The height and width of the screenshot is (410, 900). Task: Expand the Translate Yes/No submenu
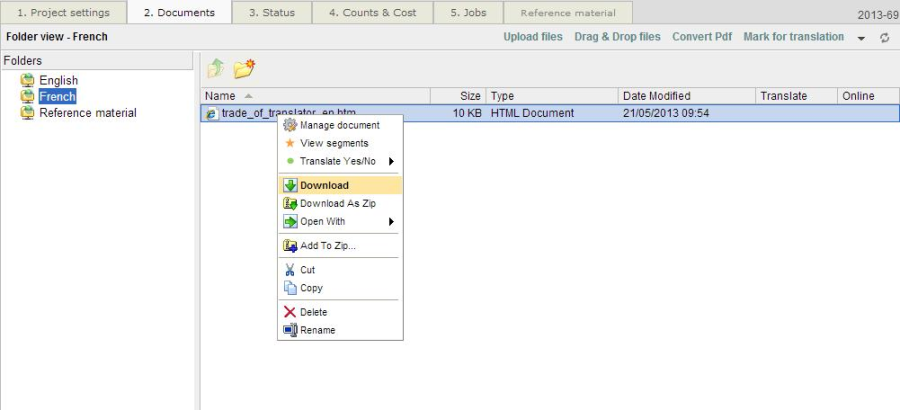click(x=391, y=161)
